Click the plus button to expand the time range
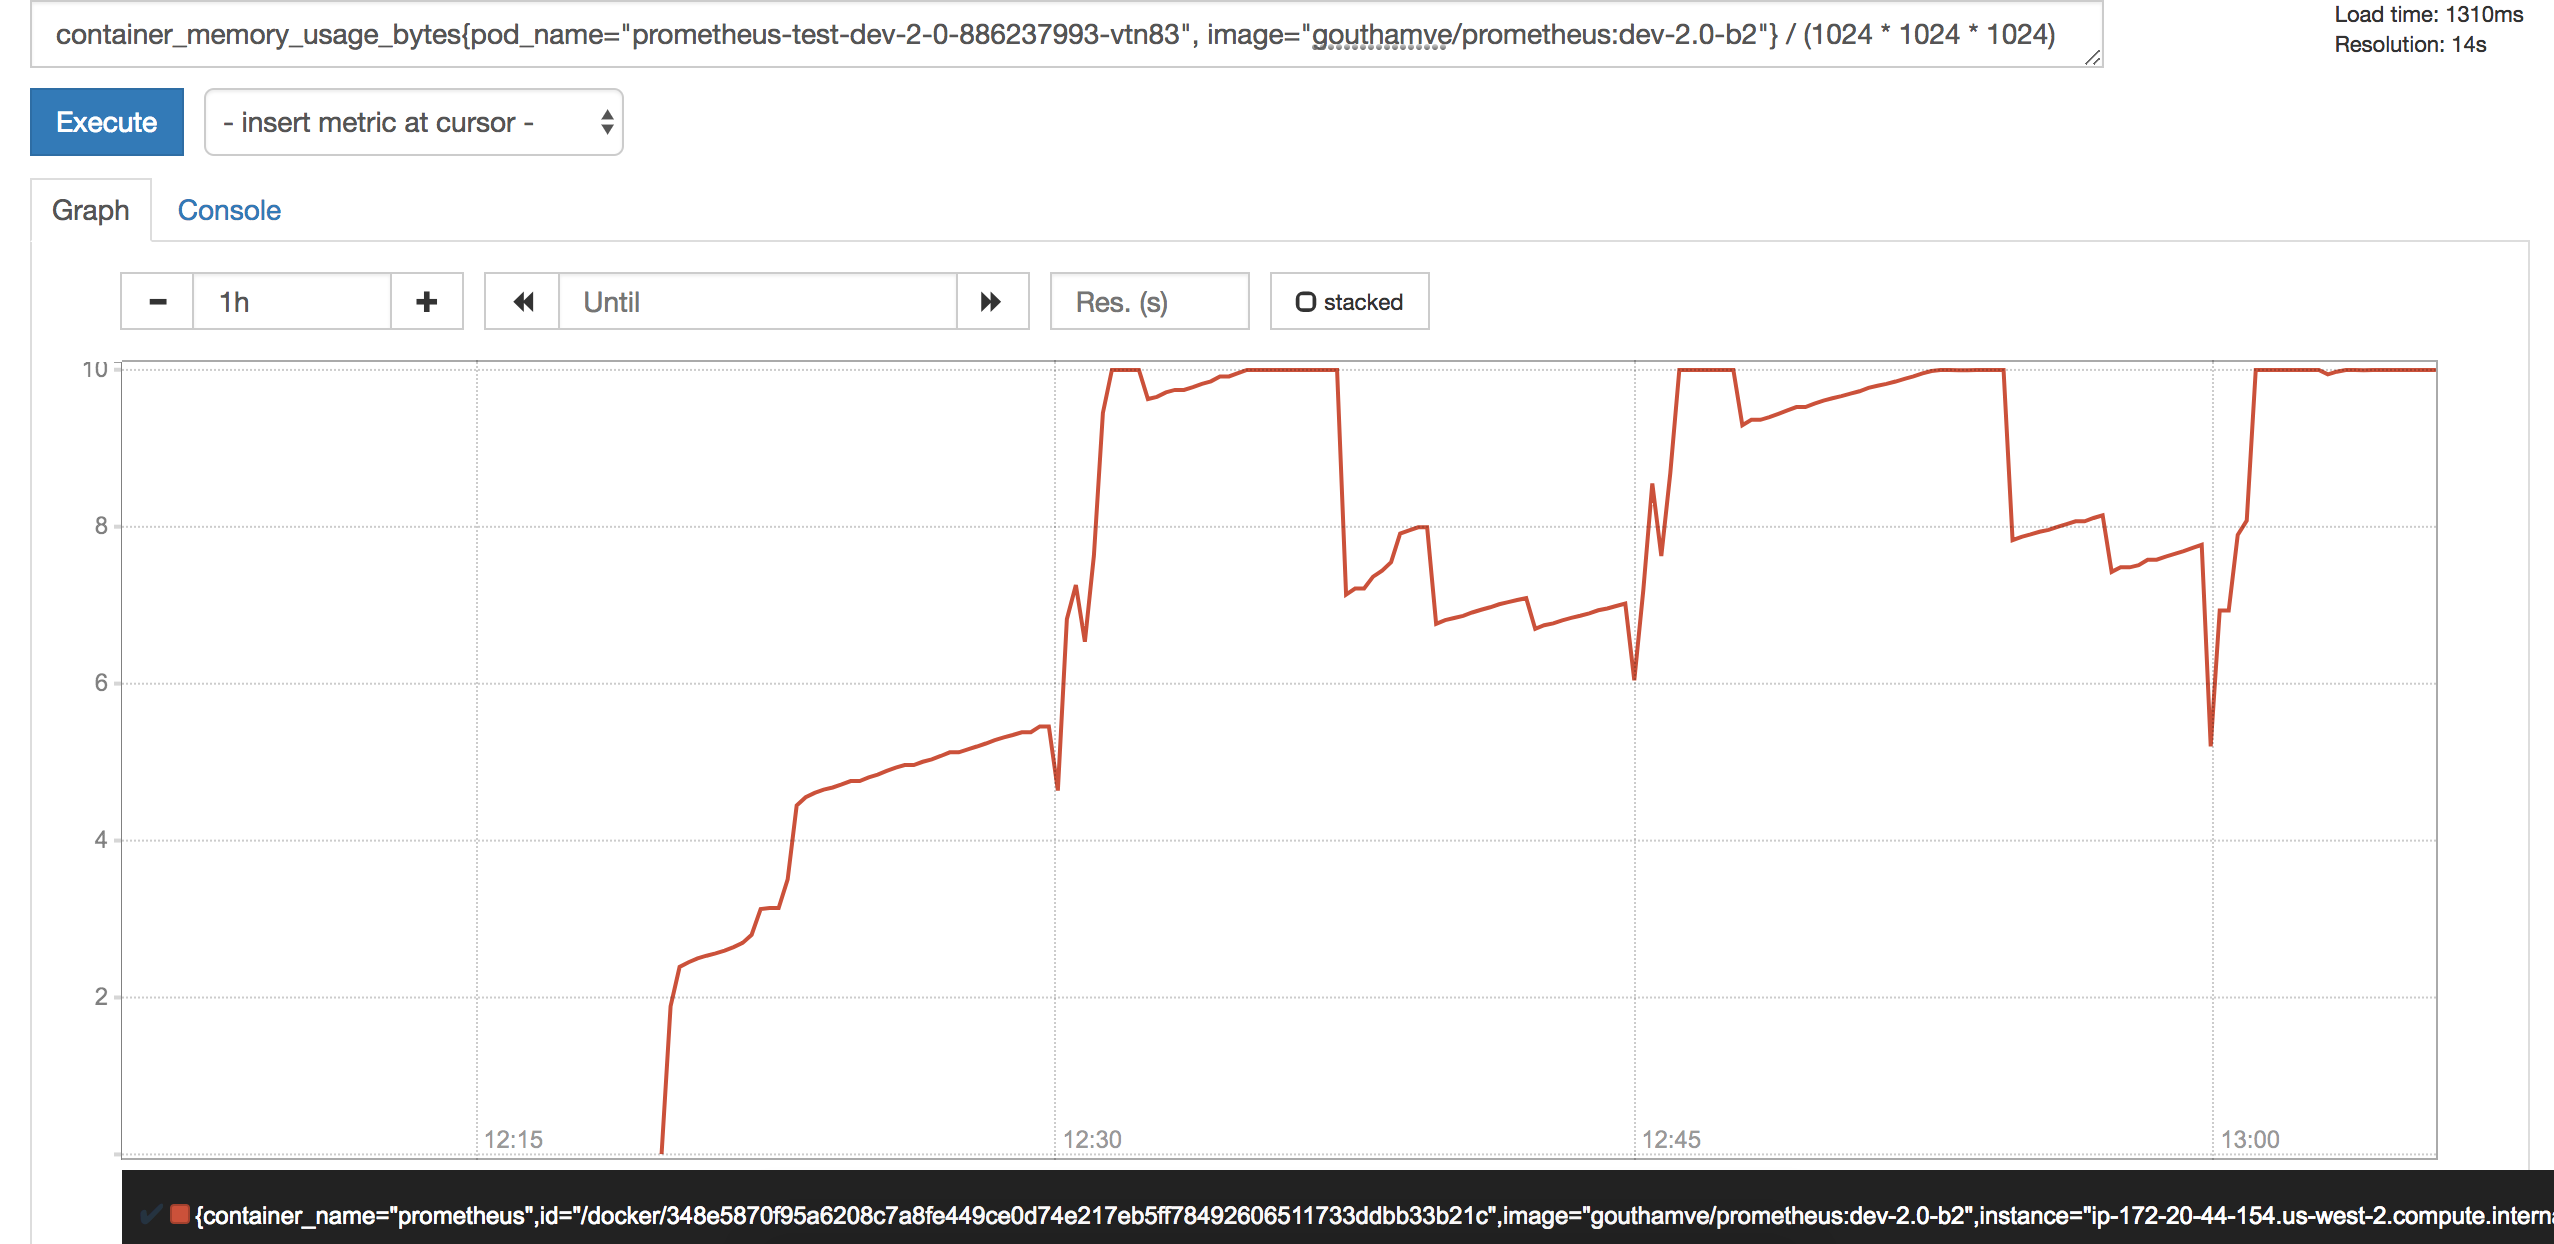Image resolution: width=2554 pixels, height=1244 pixels. pos(427,302)
